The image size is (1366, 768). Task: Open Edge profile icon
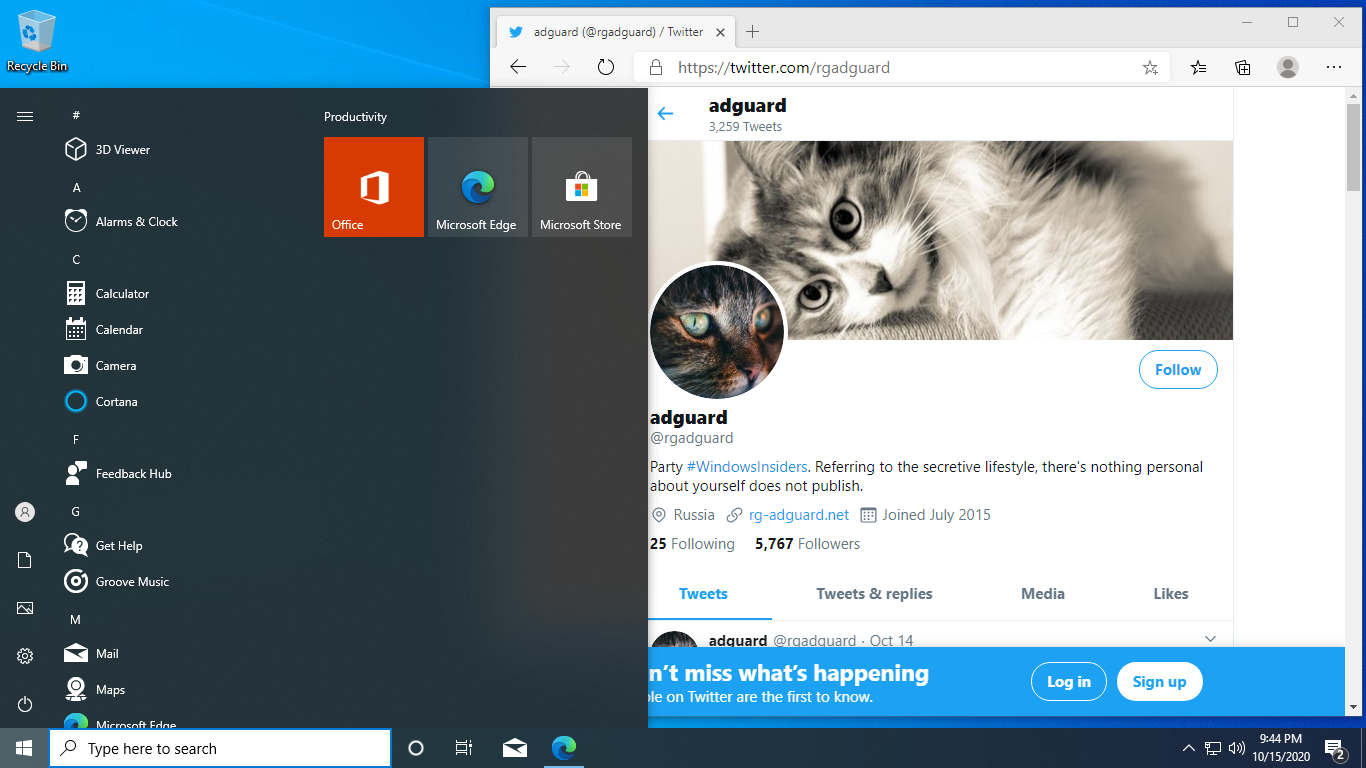coord(1288,68)
